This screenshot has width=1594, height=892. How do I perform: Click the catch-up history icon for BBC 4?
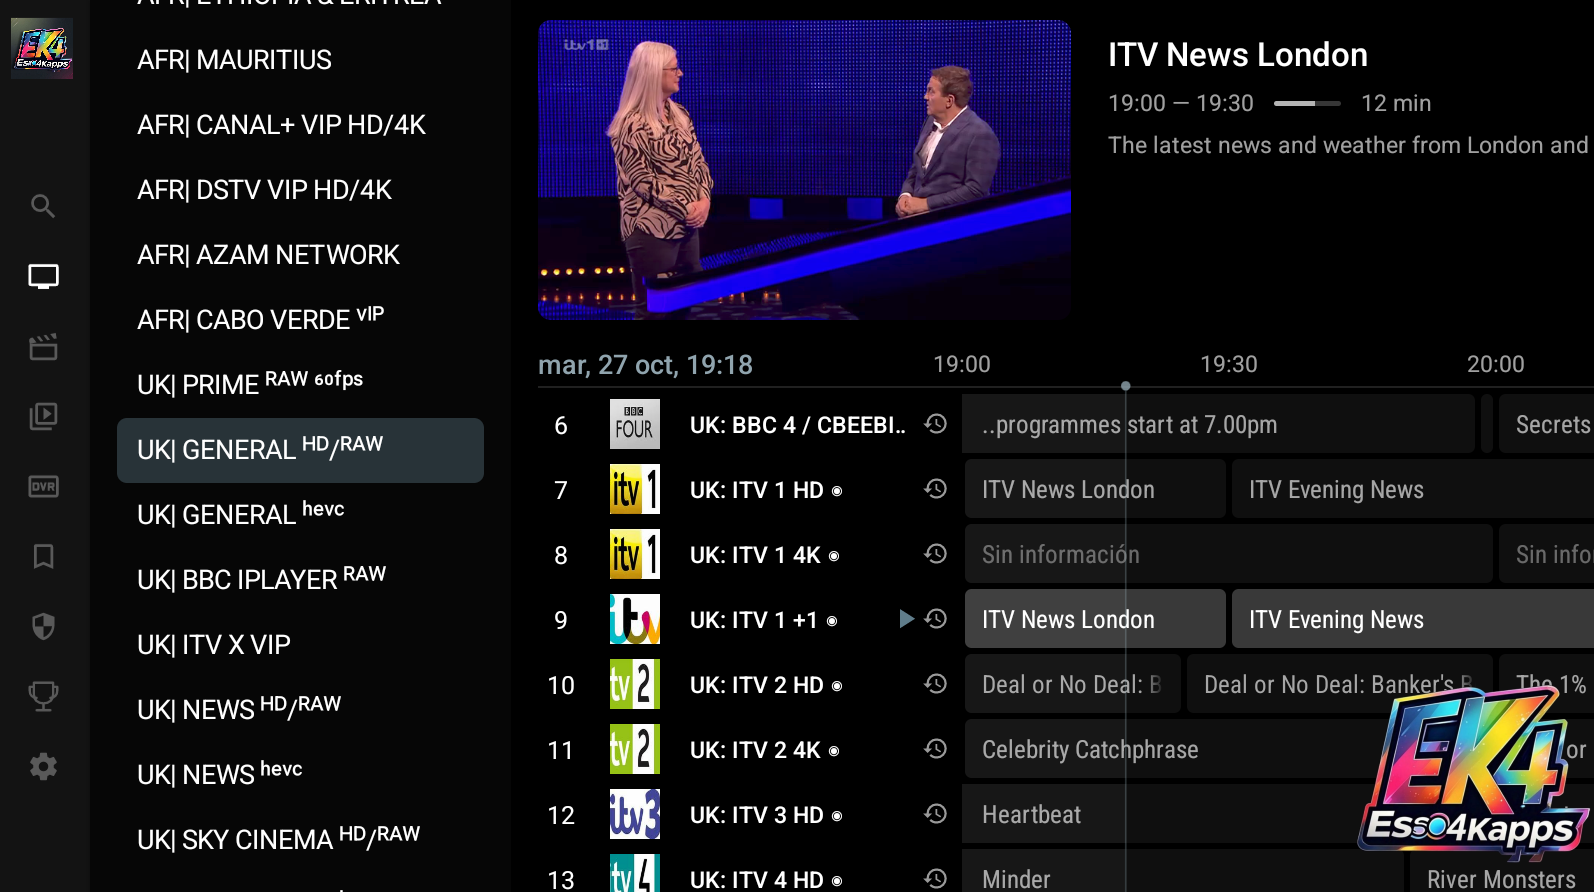point(936,424)
